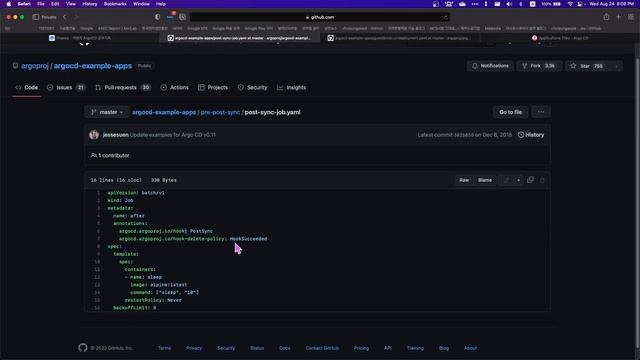This screenshot has height=360, width=640.
Task: Click the delete file trash icon
Action: [542, 180]
